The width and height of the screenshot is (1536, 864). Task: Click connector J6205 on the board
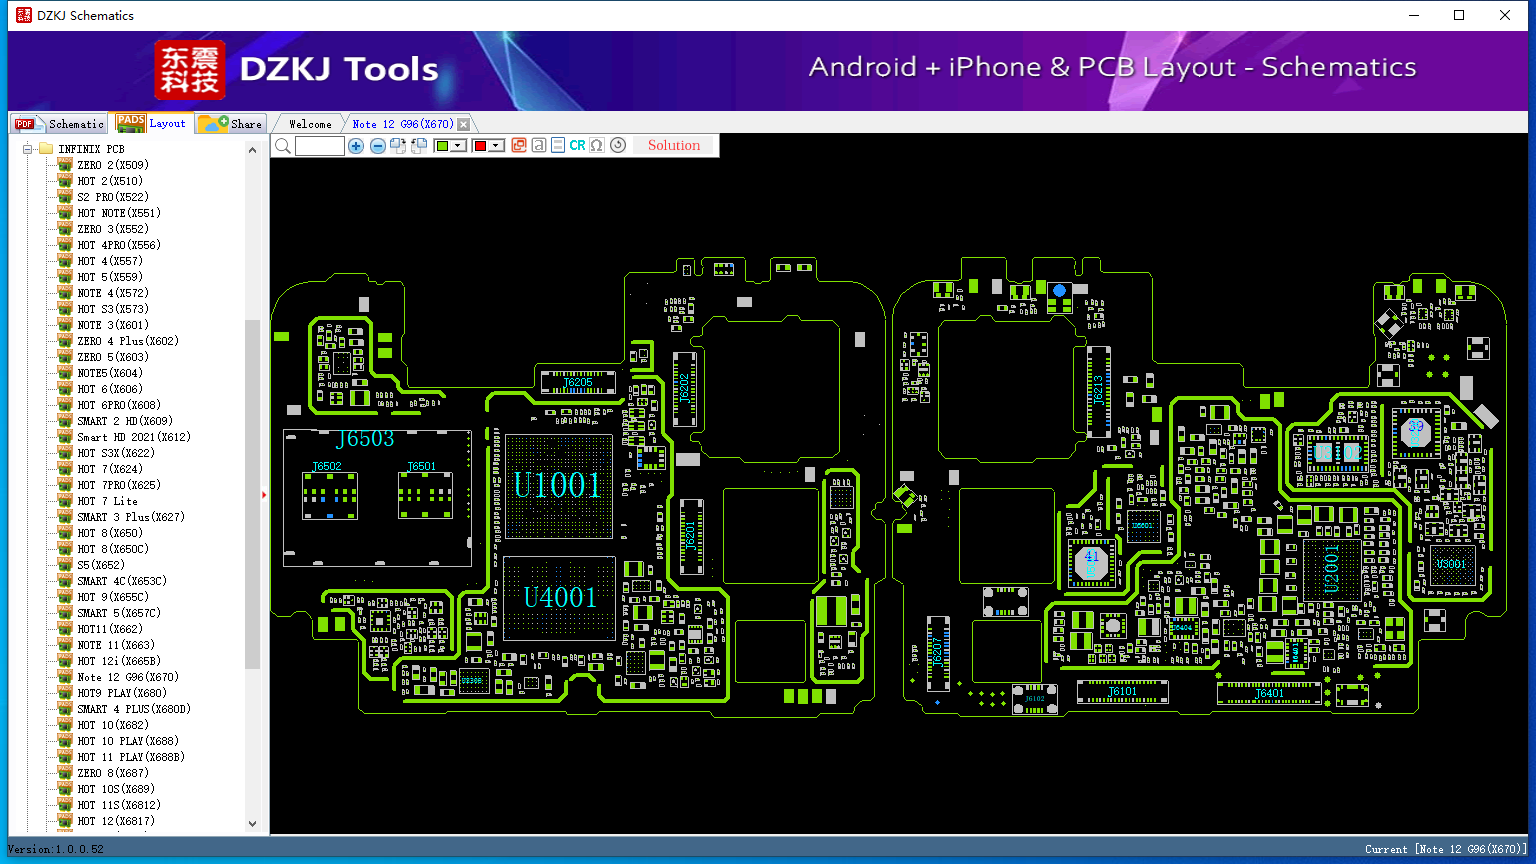578,382
